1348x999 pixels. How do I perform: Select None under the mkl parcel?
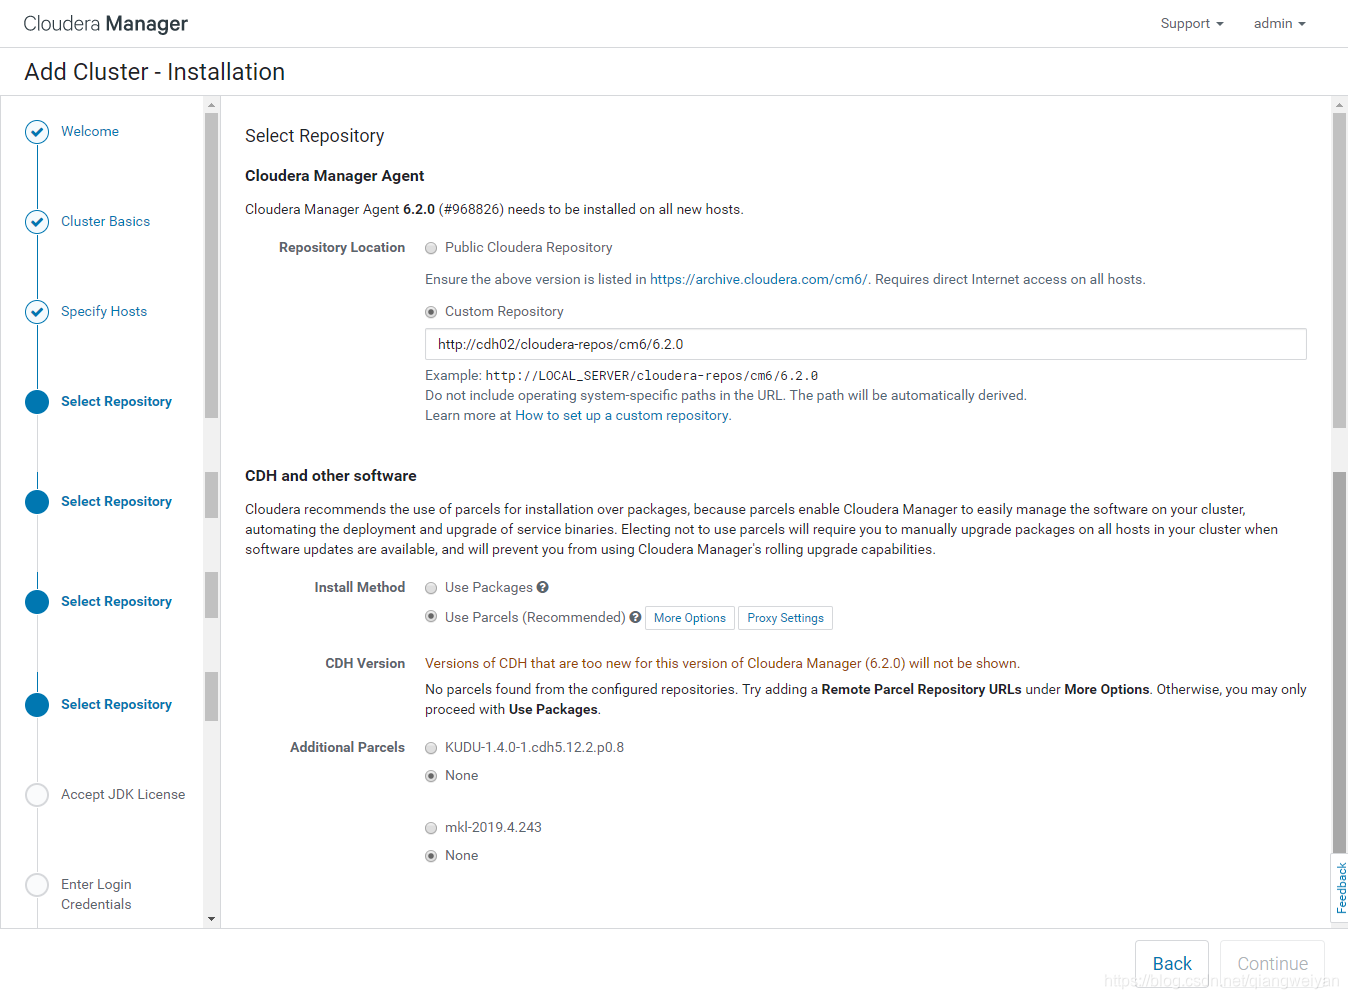pyautogui.click(x=431, y=856)
